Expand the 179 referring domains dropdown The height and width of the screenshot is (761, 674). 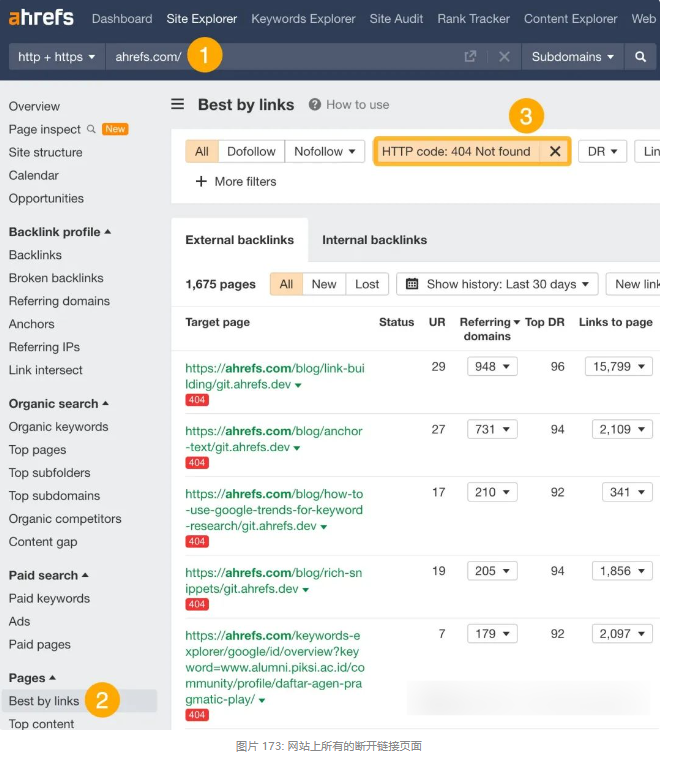pyautogui.click(x=492, y=633)
